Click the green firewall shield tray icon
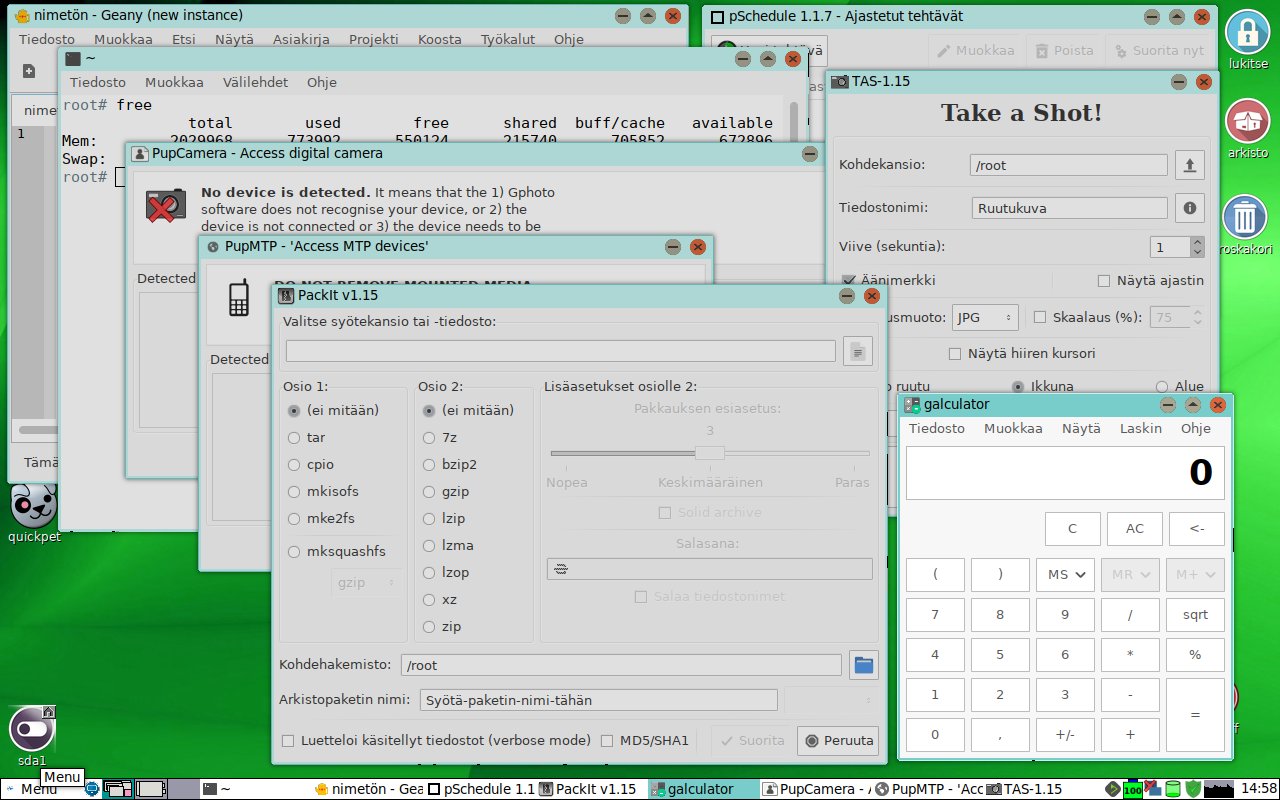 1192,789
